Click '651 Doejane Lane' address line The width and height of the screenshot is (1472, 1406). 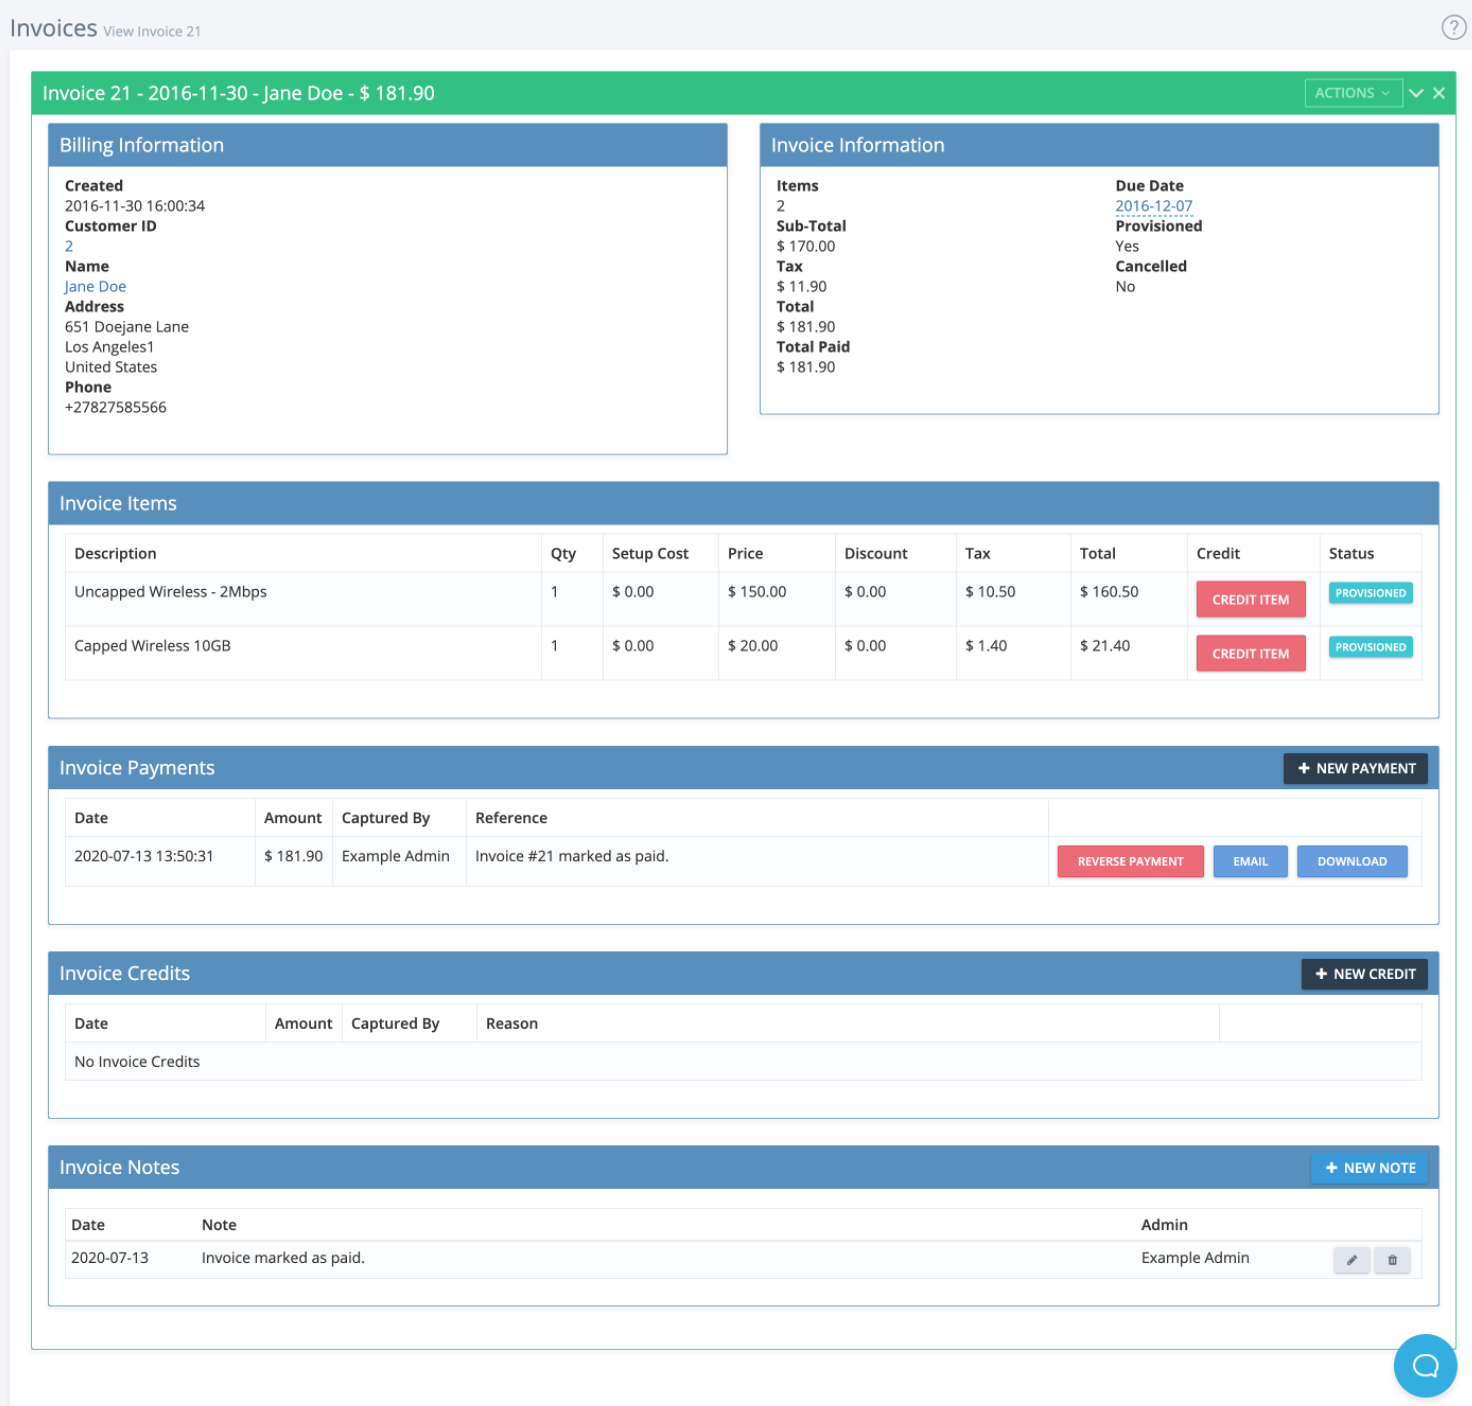click(127, 327)
